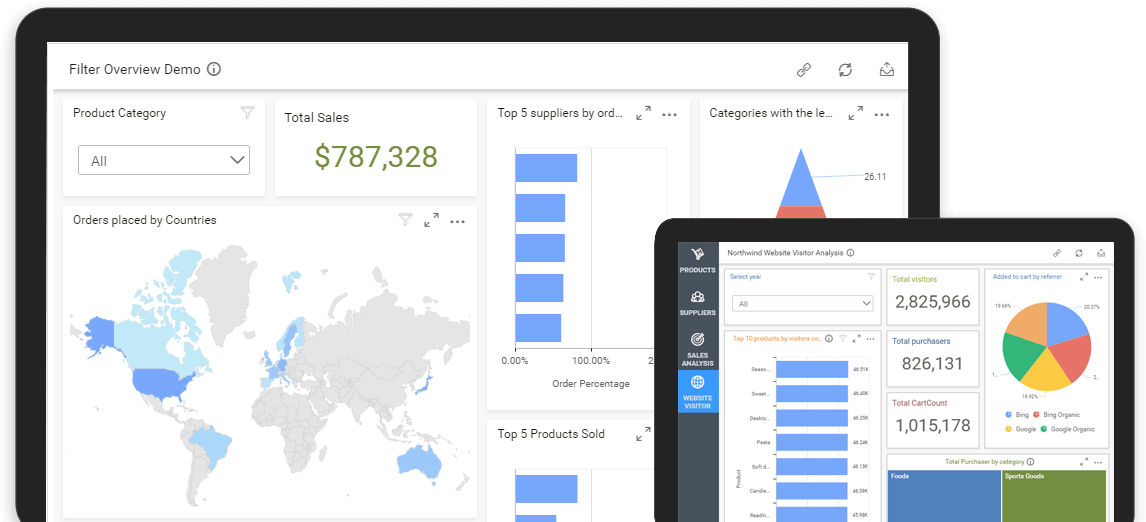Click filter icon on Top 10 products widget

click(843, 338)
